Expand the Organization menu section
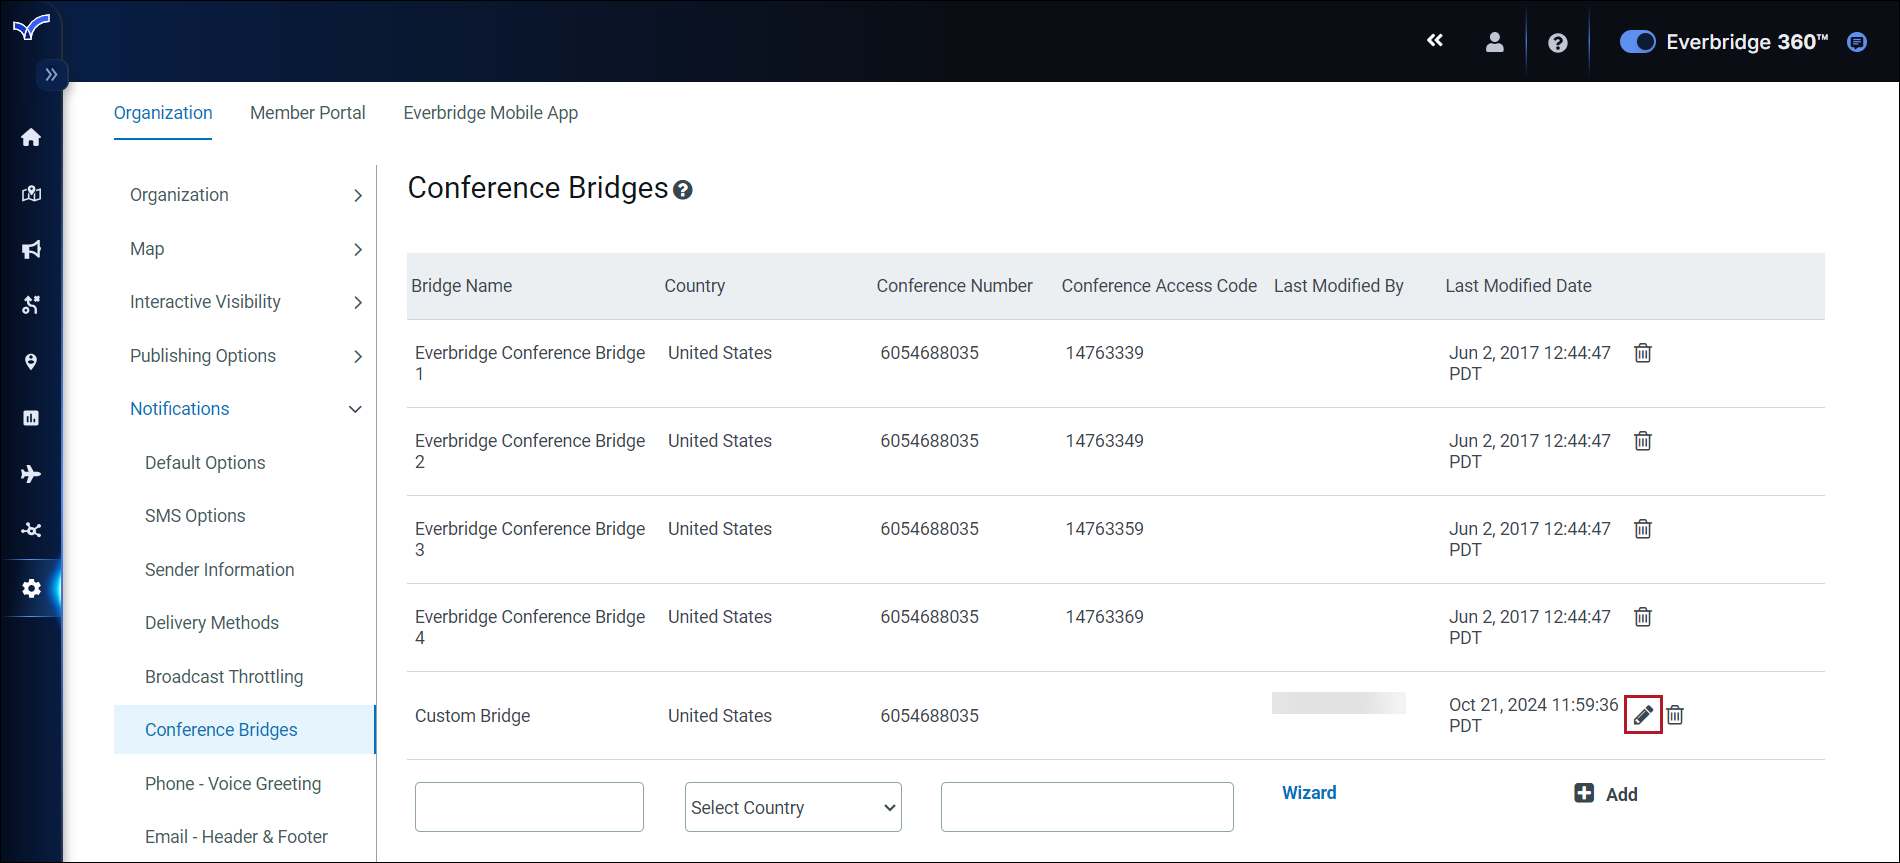1900x863 pixels. click(x=245, y=195)
